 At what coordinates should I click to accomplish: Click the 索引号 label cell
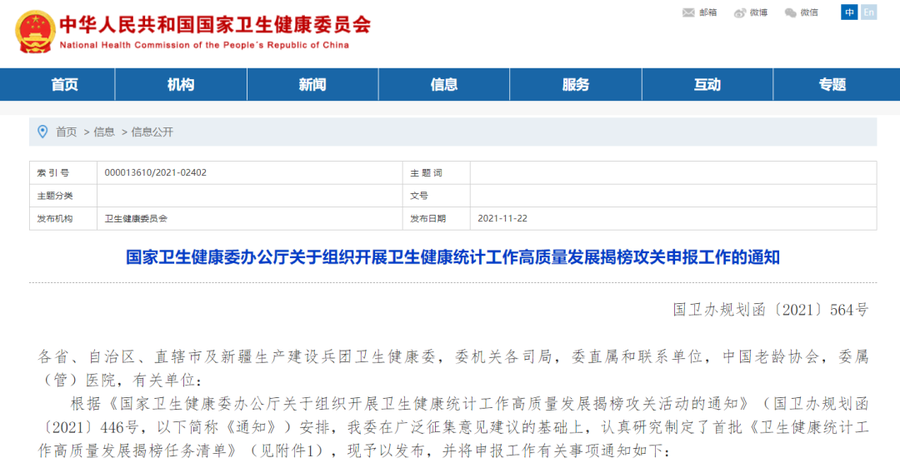(x=63, y=173)
